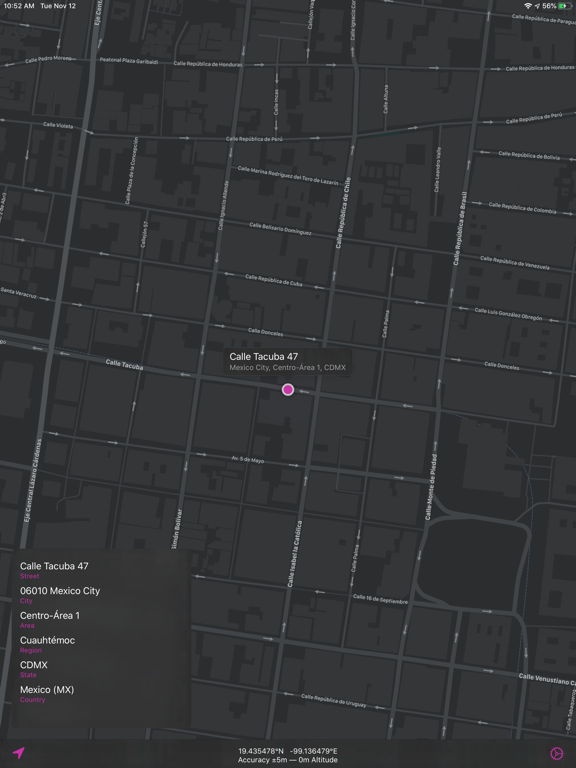Tap the Calle Monte de Piedad label
Image resolution: width=576 pixels, height=768 pixels.
431,486
